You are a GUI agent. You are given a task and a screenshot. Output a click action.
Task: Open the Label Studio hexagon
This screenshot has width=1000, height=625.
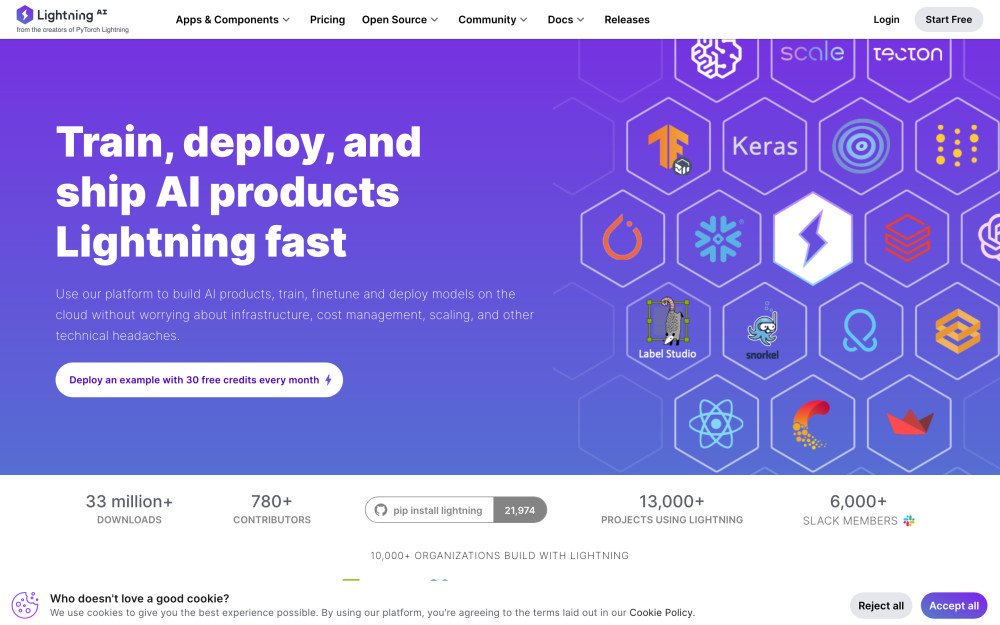tap(667, 329)
